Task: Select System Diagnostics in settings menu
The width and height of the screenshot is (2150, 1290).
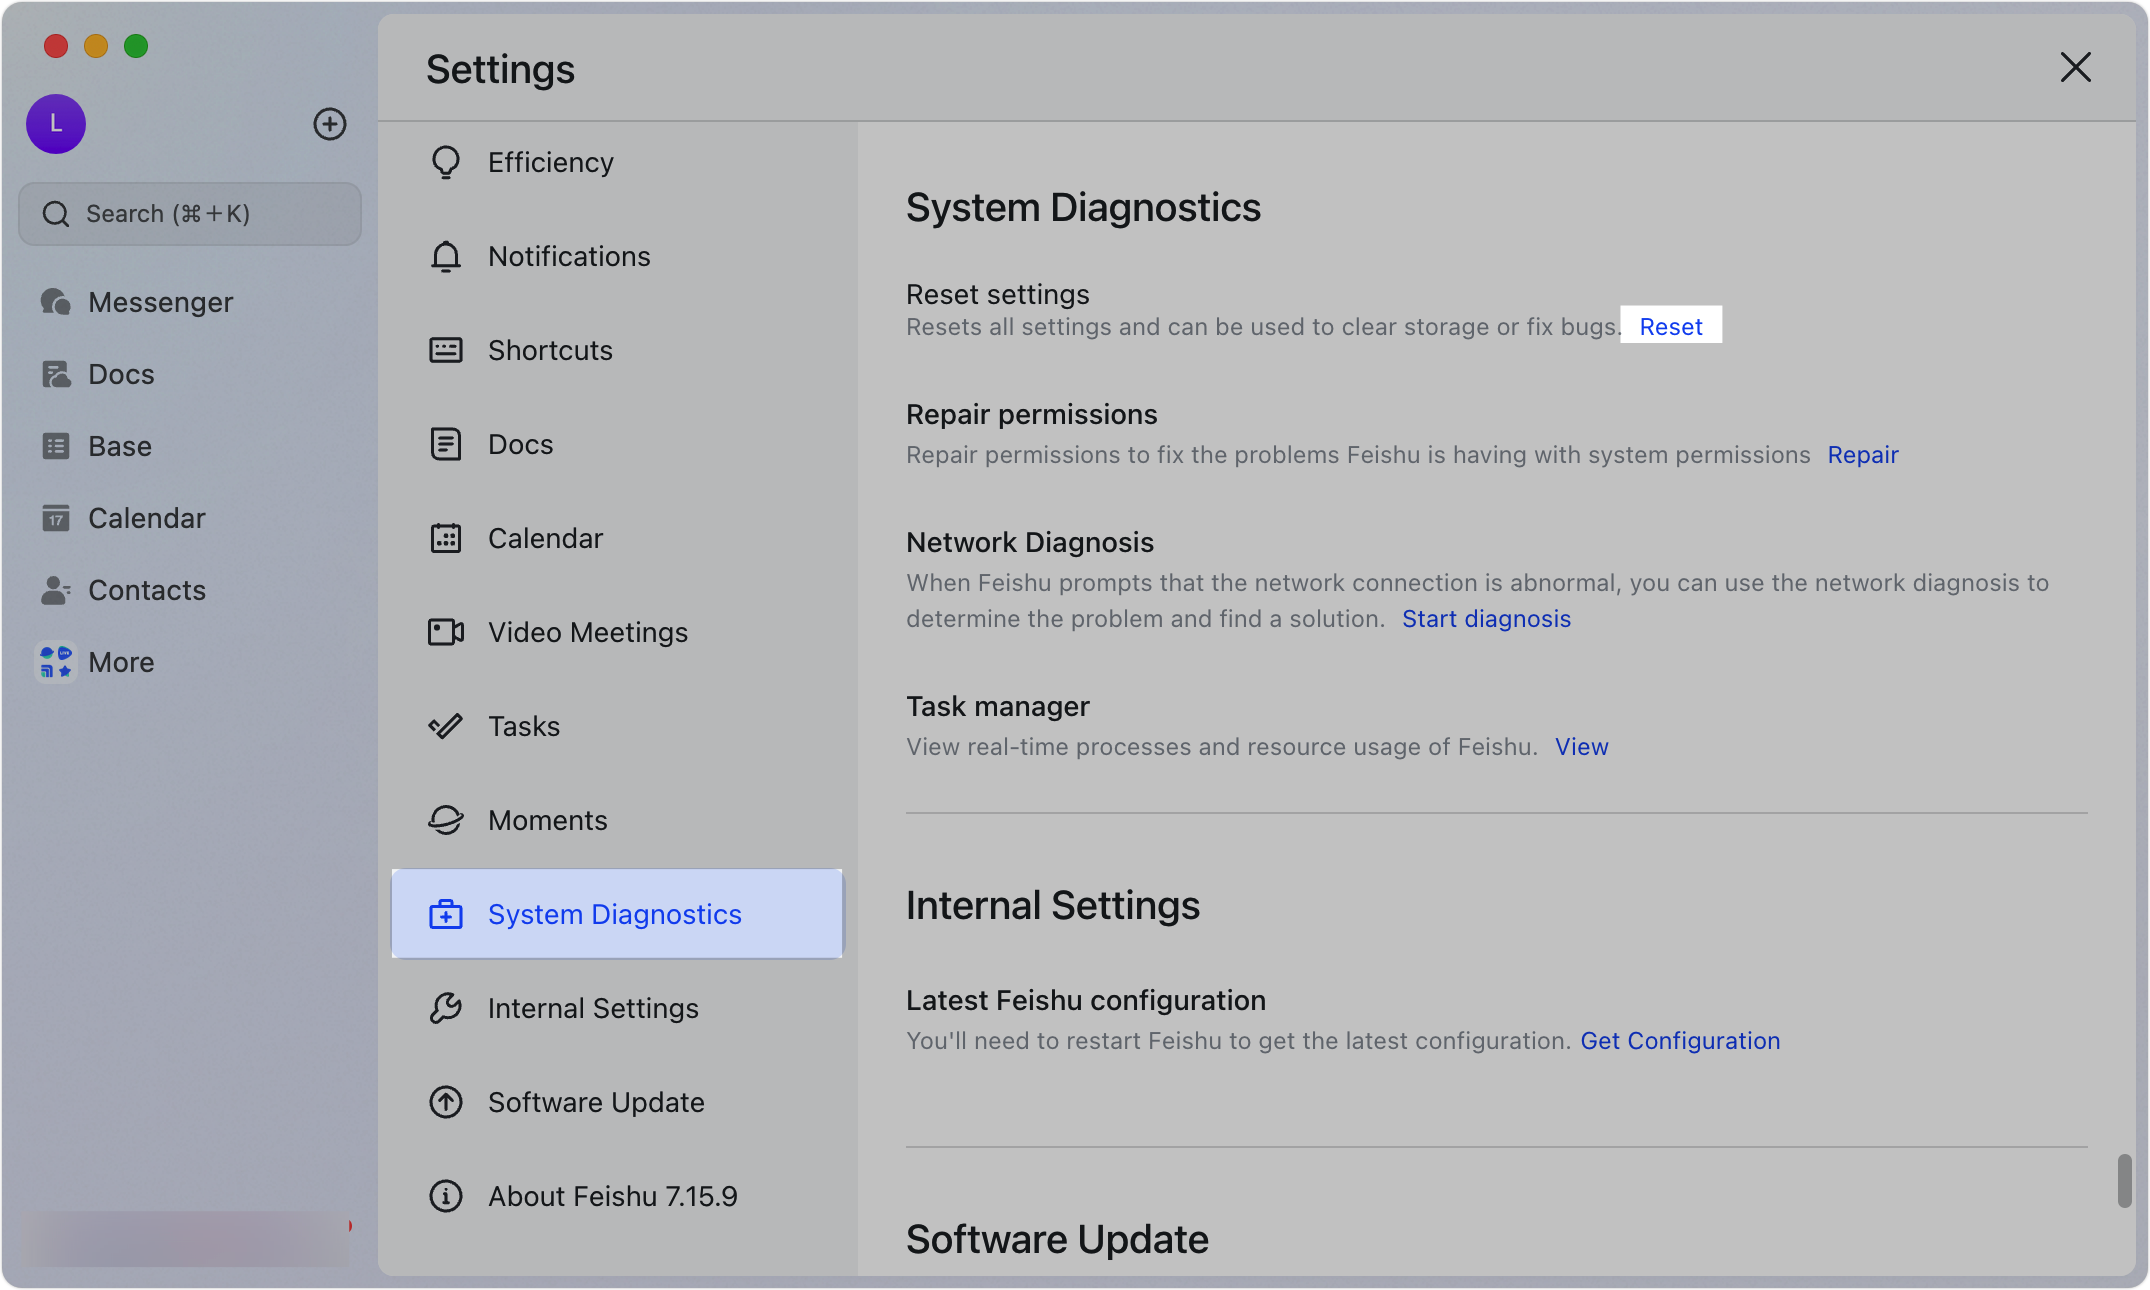Action: pyautogui.click(x=617, y=914)
